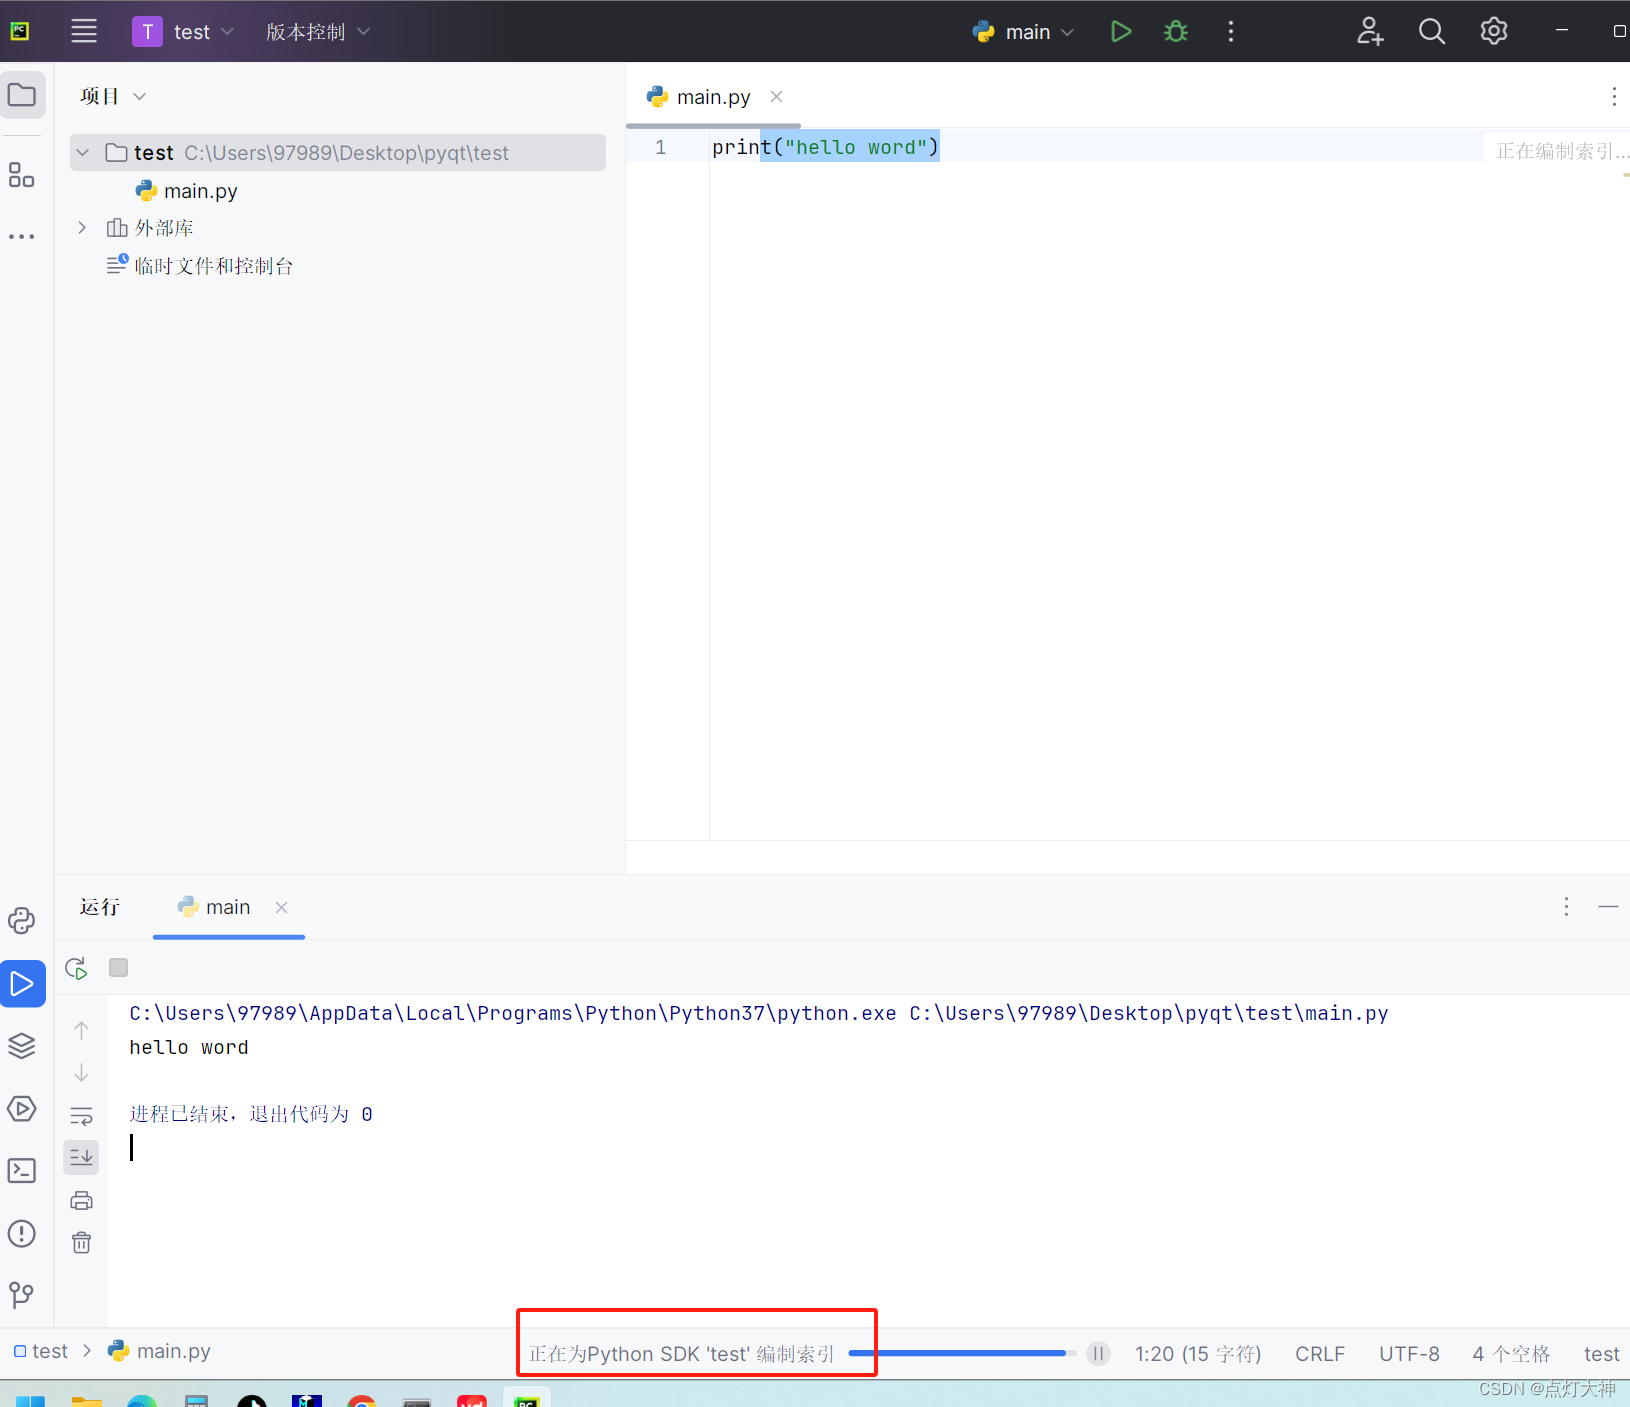Screen dimensions: 1630x1407
Task: Open the Structure tool window icon
Action: tap(22, 175)
